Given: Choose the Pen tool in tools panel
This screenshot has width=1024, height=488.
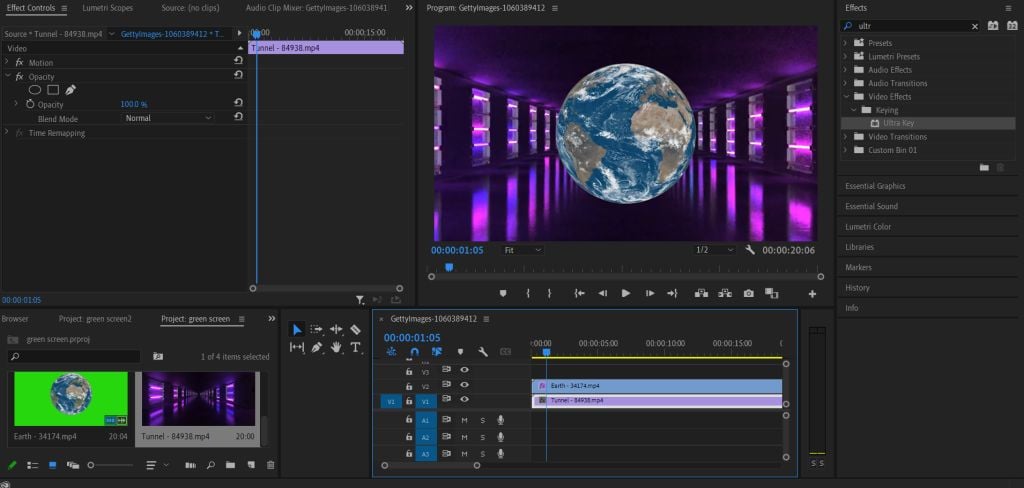Looking at the screenshot, I should [316, 347].
